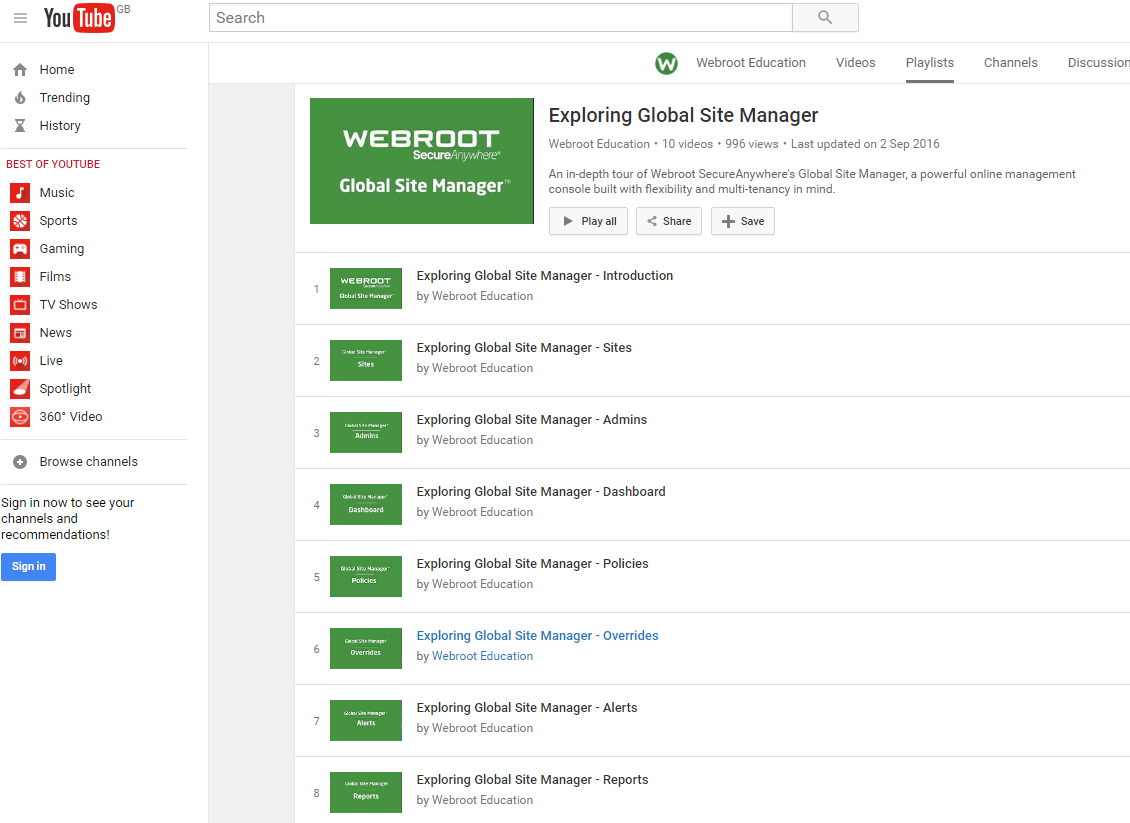Image resolution: width=1130 pixels, height=823 pixels.
Task: Click the Policies video thumbnail
Action: [366, 577]
